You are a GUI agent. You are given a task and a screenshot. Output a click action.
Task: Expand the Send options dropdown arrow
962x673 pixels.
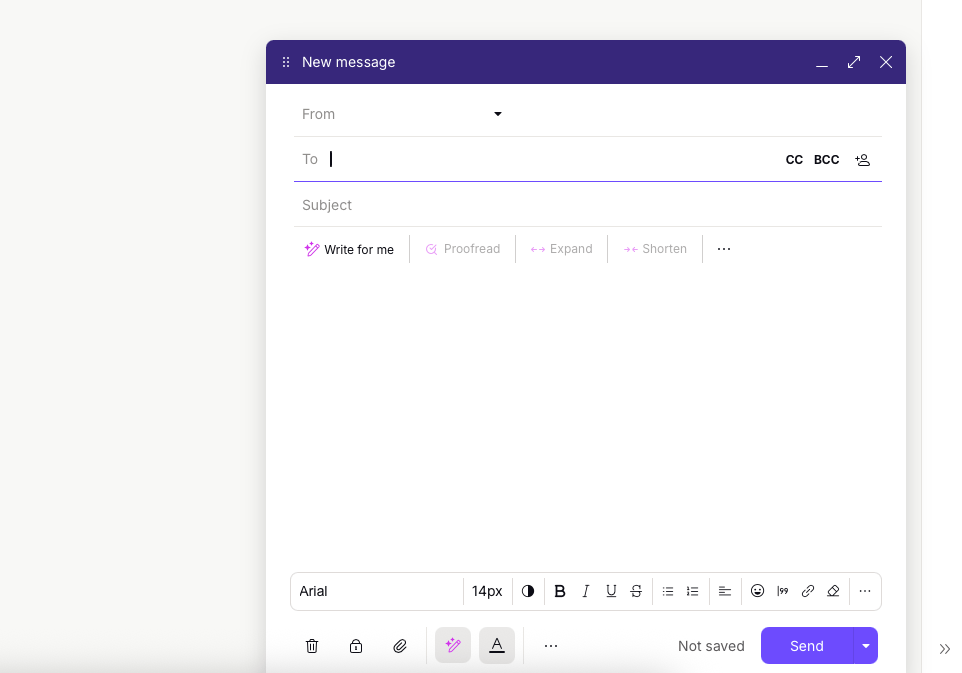[x=866, y=646]
